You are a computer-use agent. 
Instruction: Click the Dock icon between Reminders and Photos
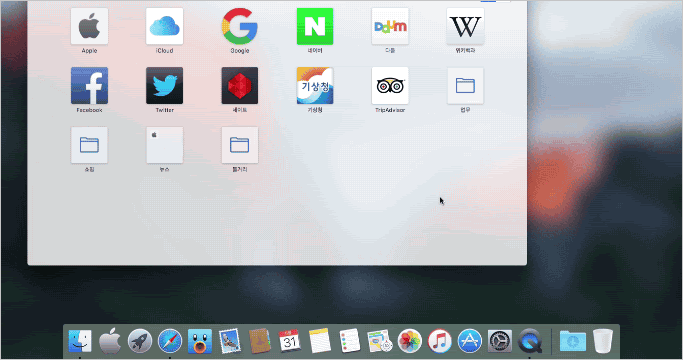point(380,341)
